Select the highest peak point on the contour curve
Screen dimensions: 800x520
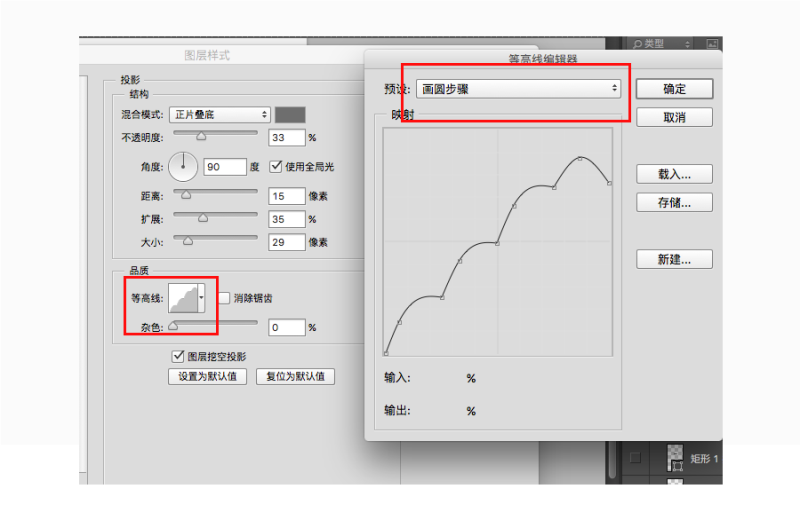coord(580,158)
